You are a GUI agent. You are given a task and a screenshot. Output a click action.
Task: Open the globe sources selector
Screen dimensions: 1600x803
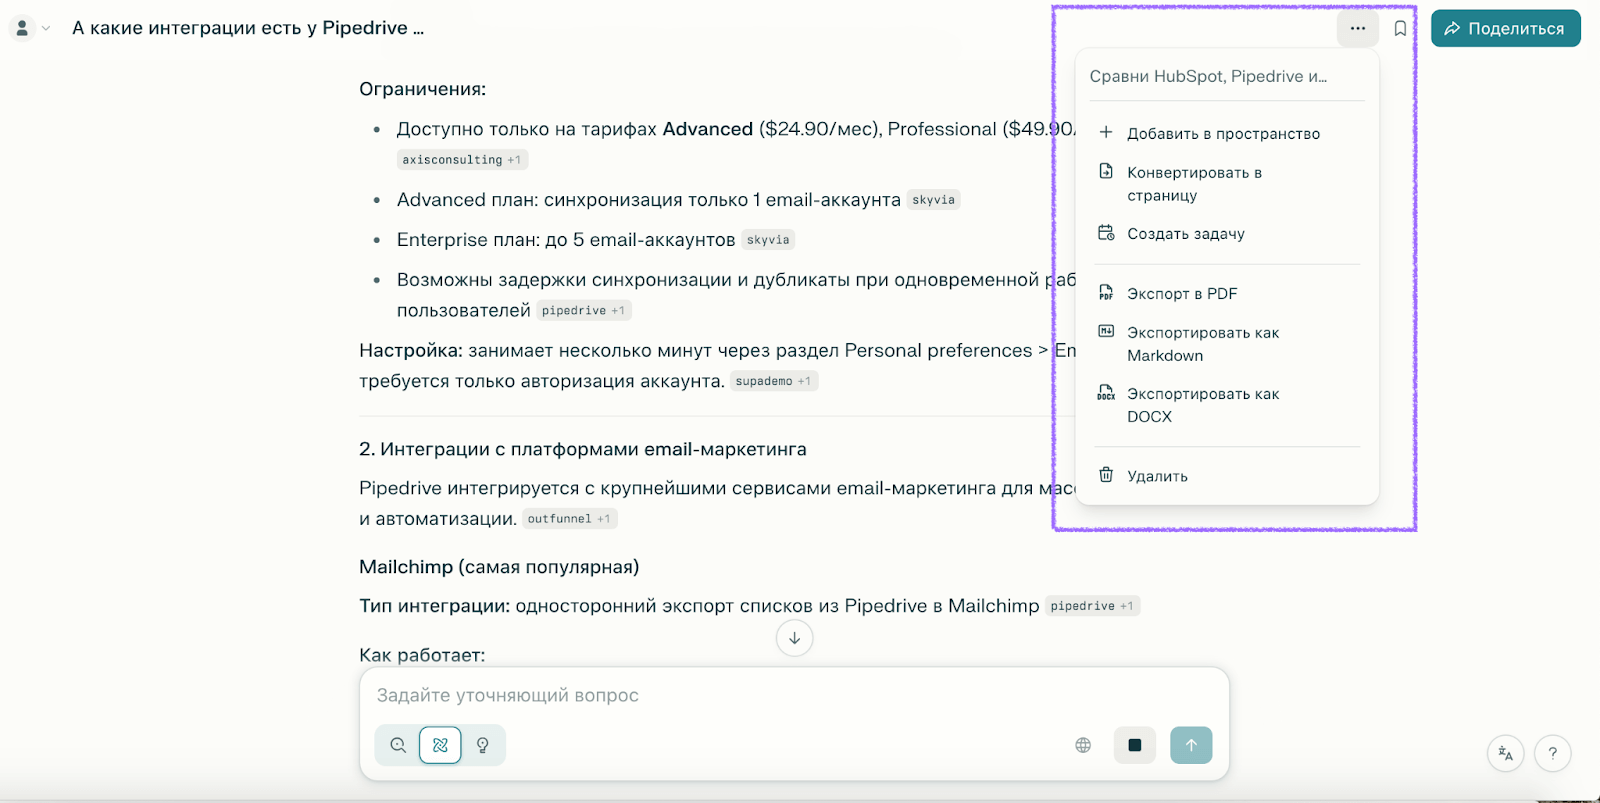(x=1083, y=745)
